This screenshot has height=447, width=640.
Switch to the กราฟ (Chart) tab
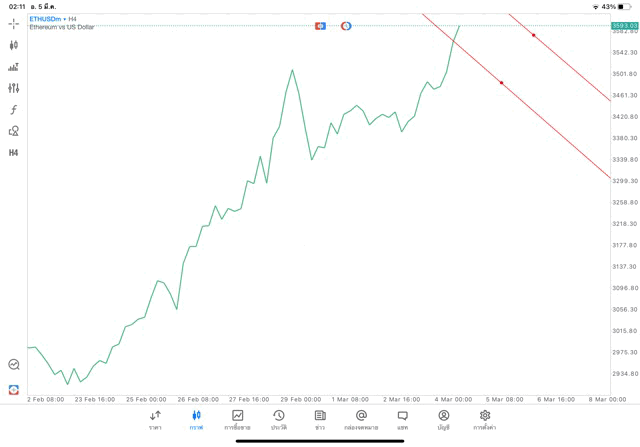click(196, 420)
